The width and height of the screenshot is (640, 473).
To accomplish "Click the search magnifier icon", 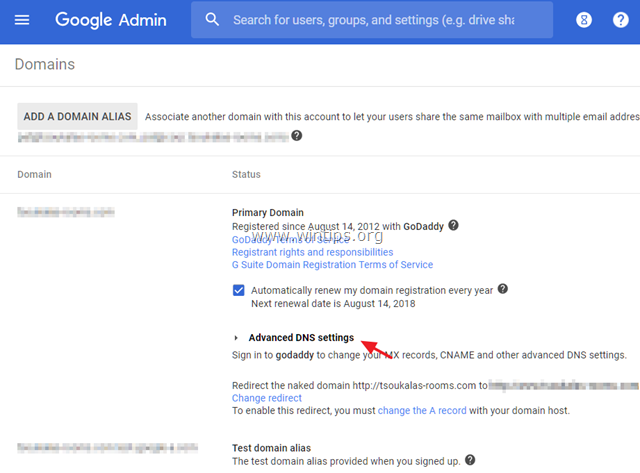I will pyautogui.click(x=212, y=19).
